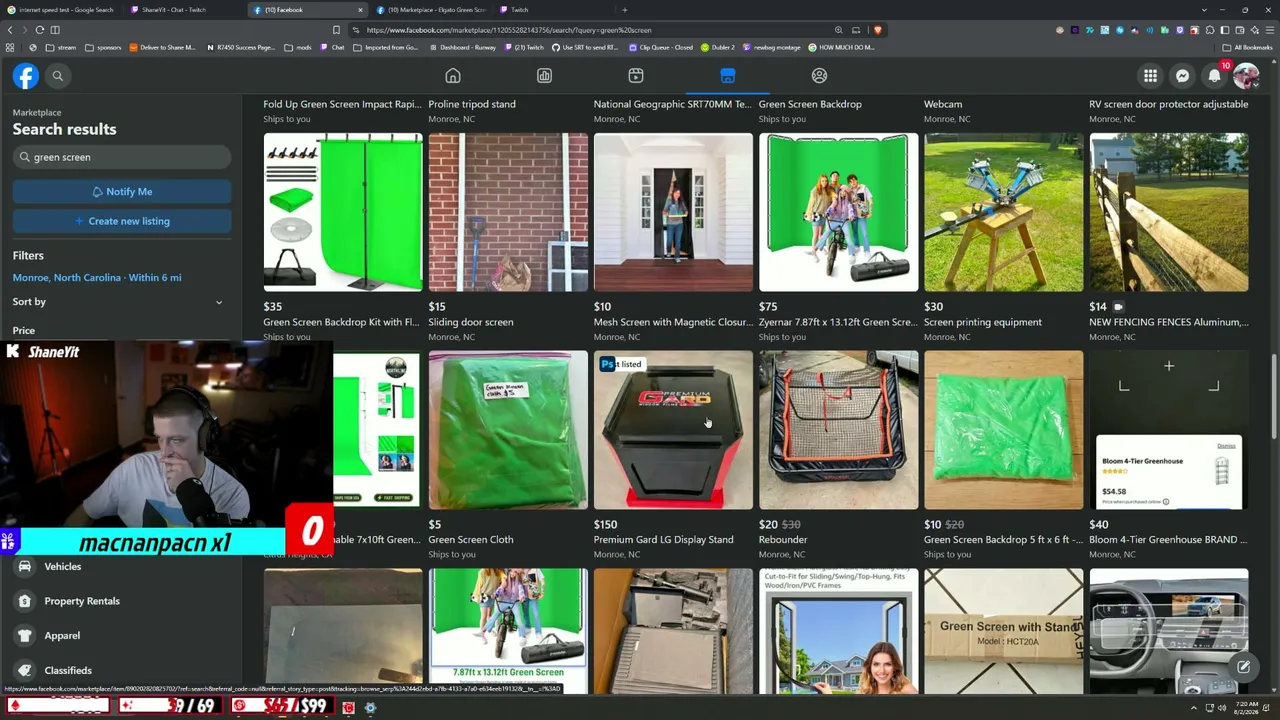Open the $10 Mesh Screen with Magnetic Closure listing
Viewport: 1280px width, 720px height.
click(673, 237)
